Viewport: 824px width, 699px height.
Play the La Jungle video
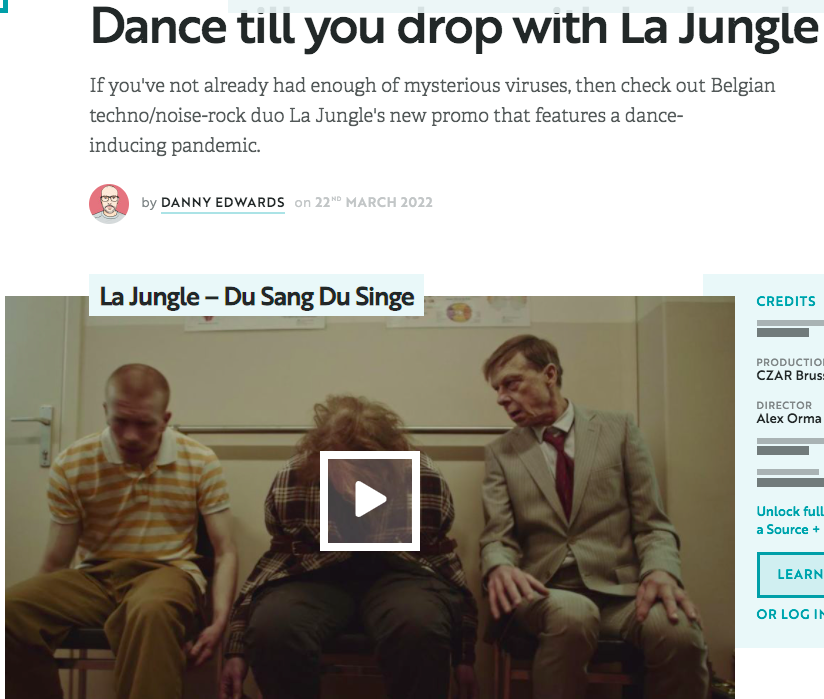370,500
